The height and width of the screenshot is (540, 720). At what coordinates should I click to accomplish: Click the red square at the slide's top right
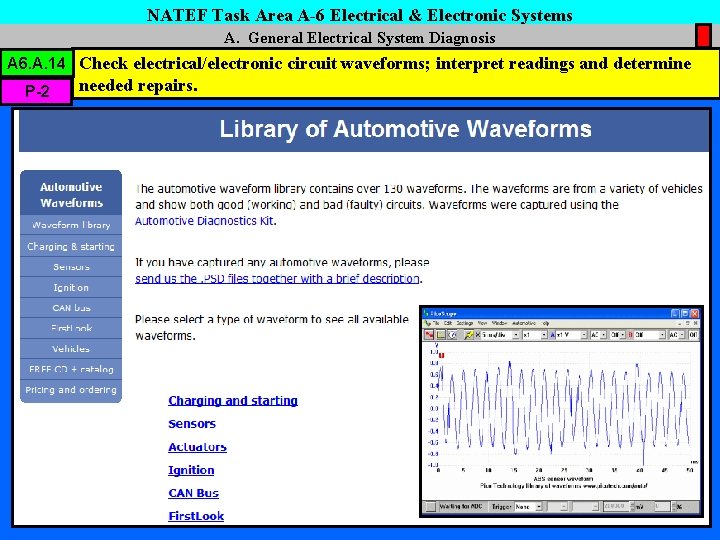[703, 36]
